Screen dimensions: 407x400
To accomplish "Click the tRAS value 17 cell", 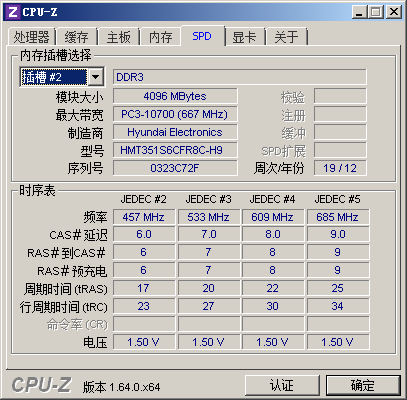I will point(144,288).
